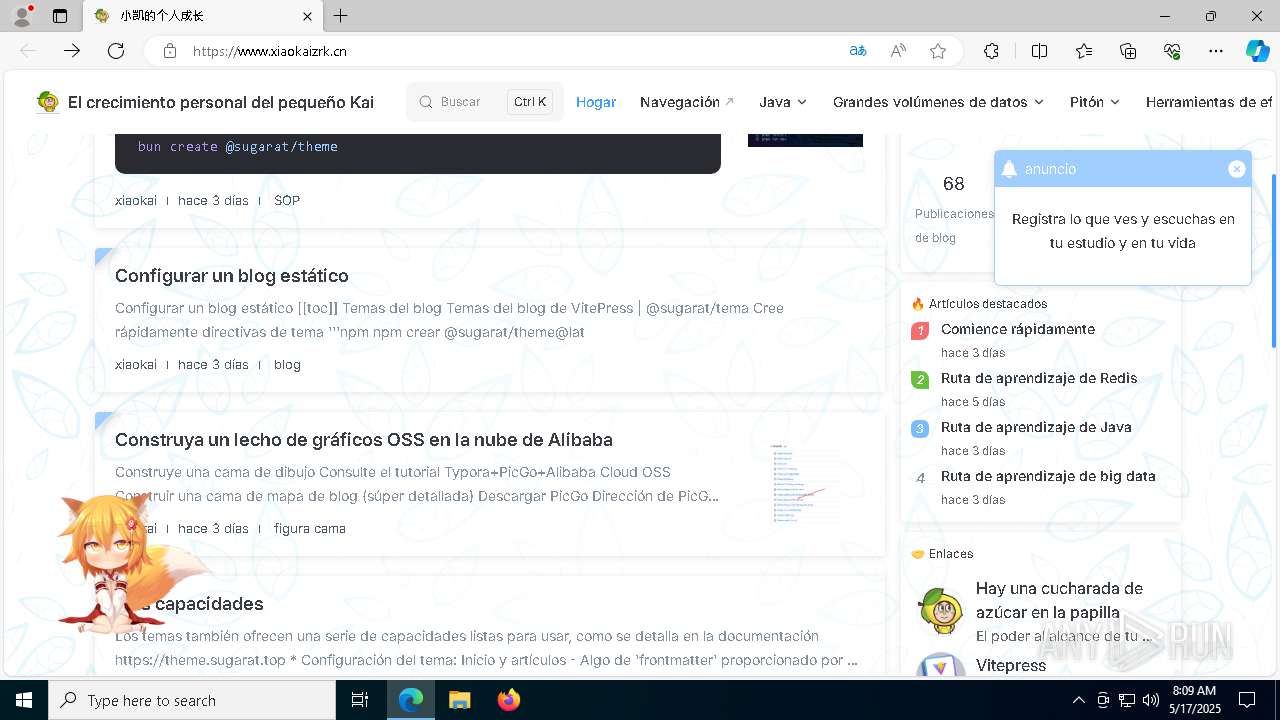Reload the page with refresh icon
Screen dimensions: 1280x720
[116, 51]
